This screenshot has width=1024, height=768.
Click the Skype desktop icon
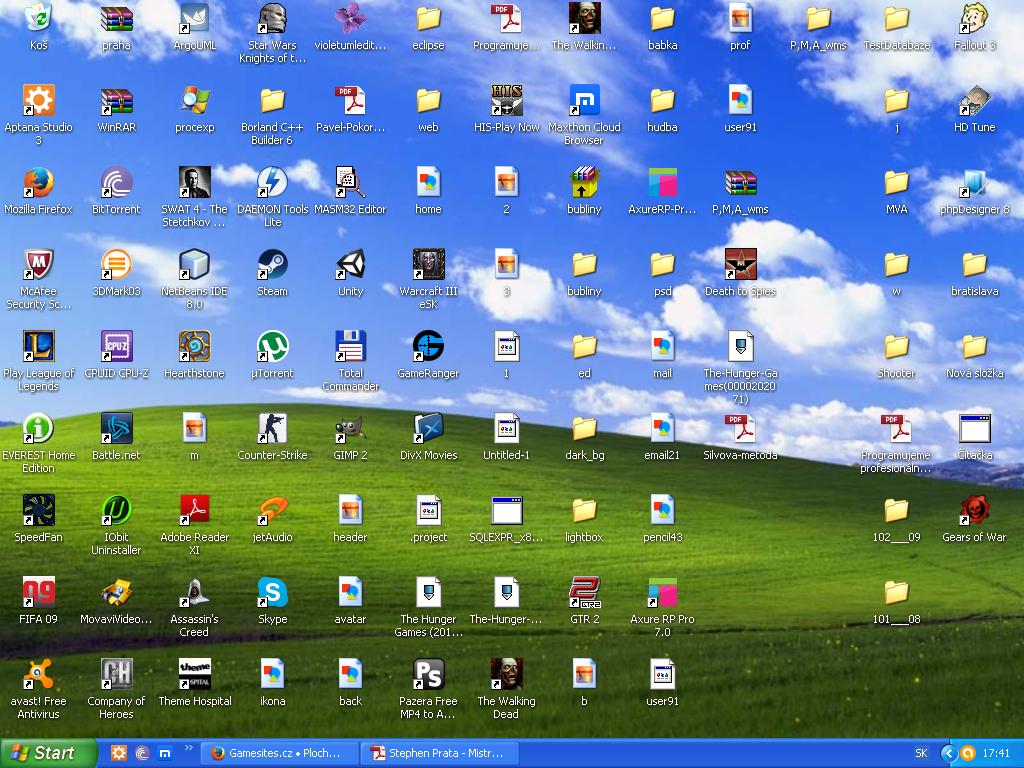click(x=272, y=594)
